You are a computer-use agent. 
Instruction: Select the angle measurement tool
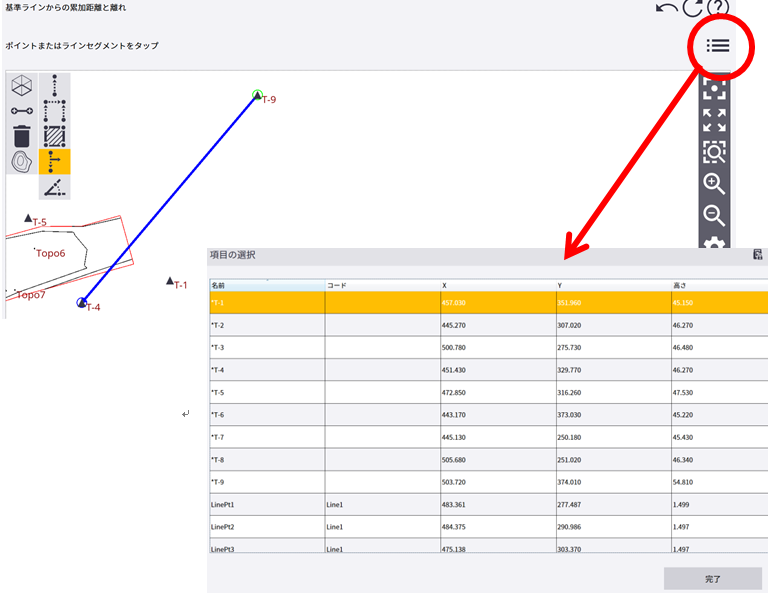[x=55, y=187]
